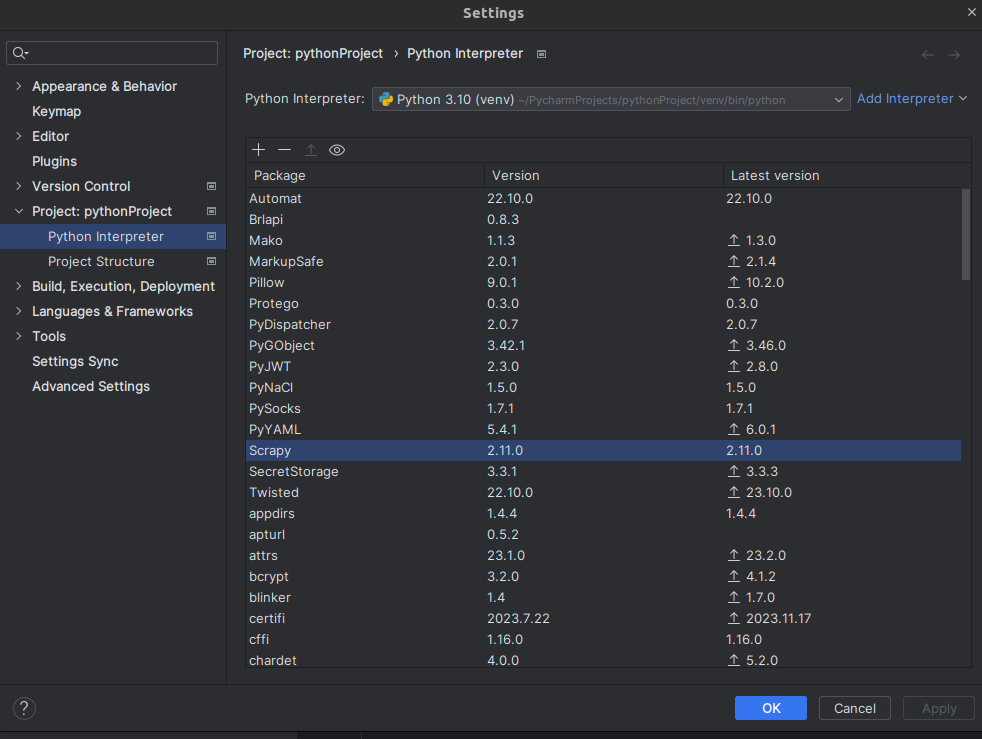Click upgrade arrow icon next to certifi 2023.11.17
The height and width of the screenshot is (739, 982).
[x=734, y=618]
